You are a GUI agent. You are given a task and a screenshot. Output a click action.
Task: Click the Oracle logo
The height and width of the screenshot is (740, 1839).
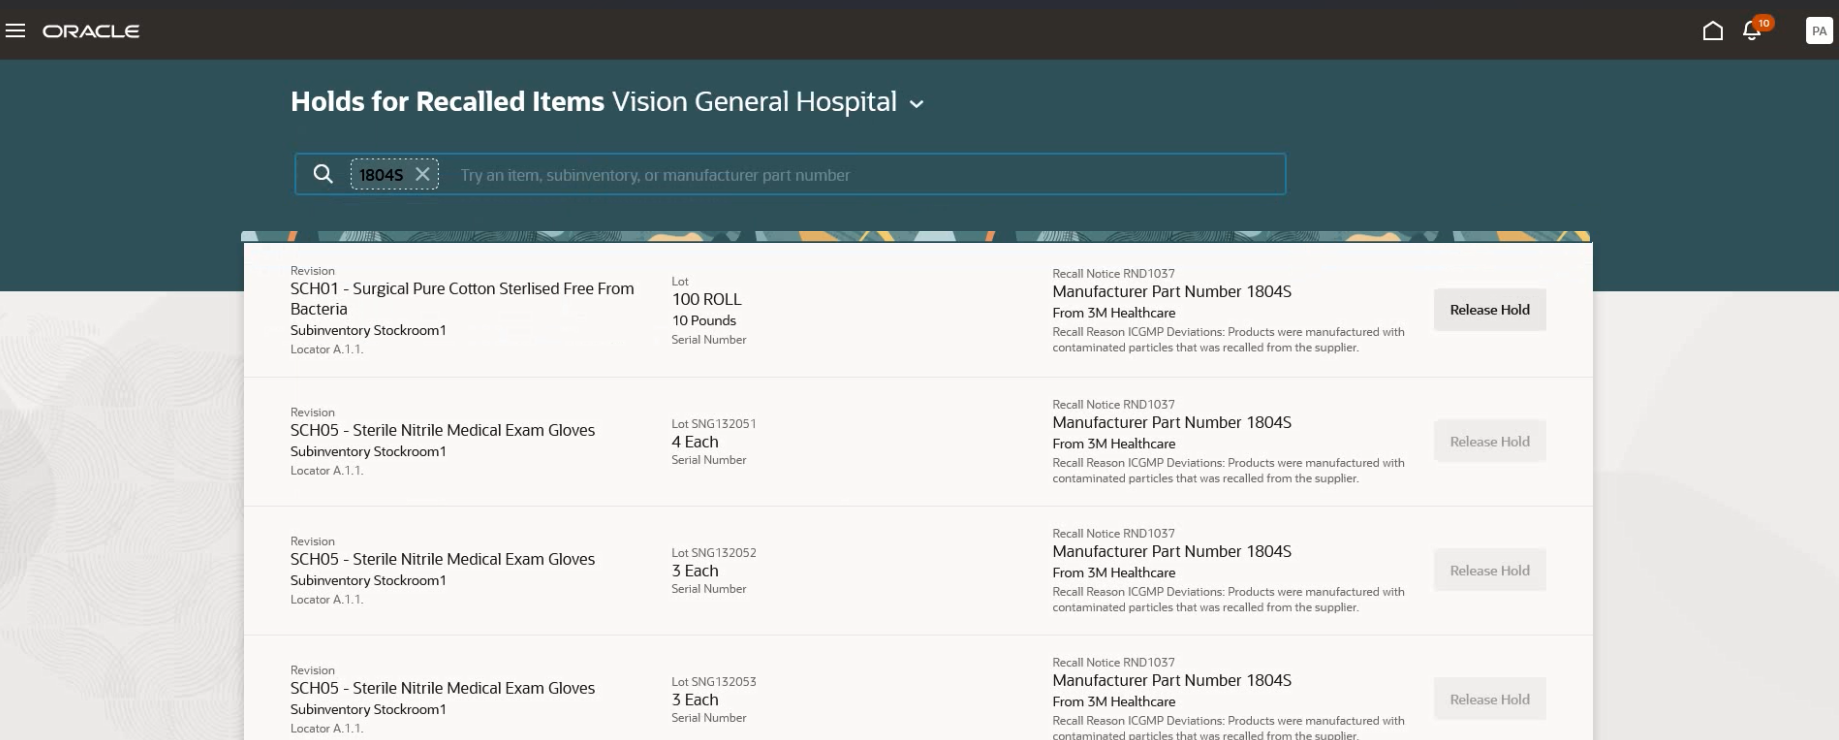(91, 31)
